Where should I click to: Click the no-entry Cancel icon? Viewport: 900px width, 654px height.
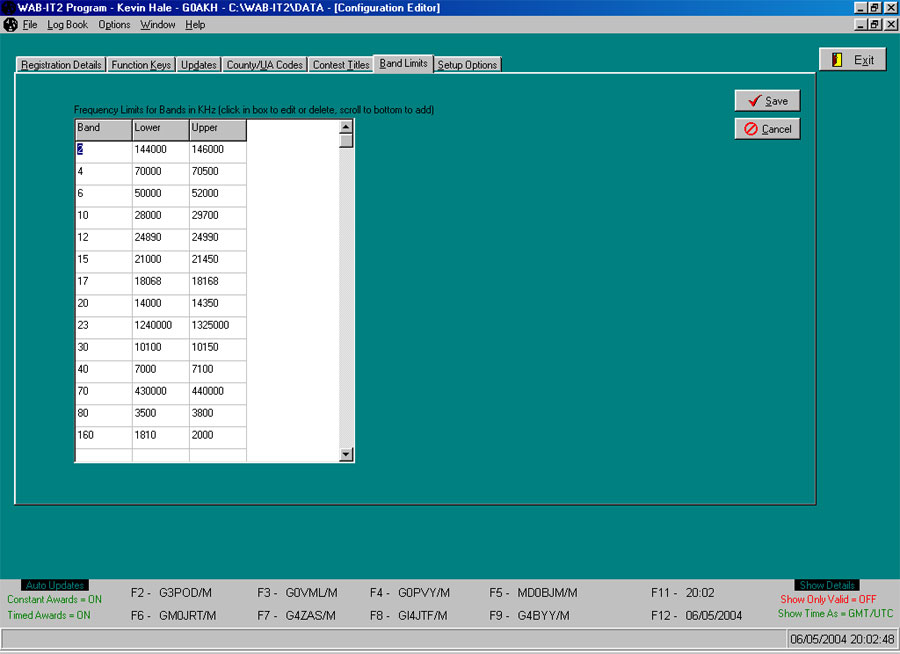point(751,128)
